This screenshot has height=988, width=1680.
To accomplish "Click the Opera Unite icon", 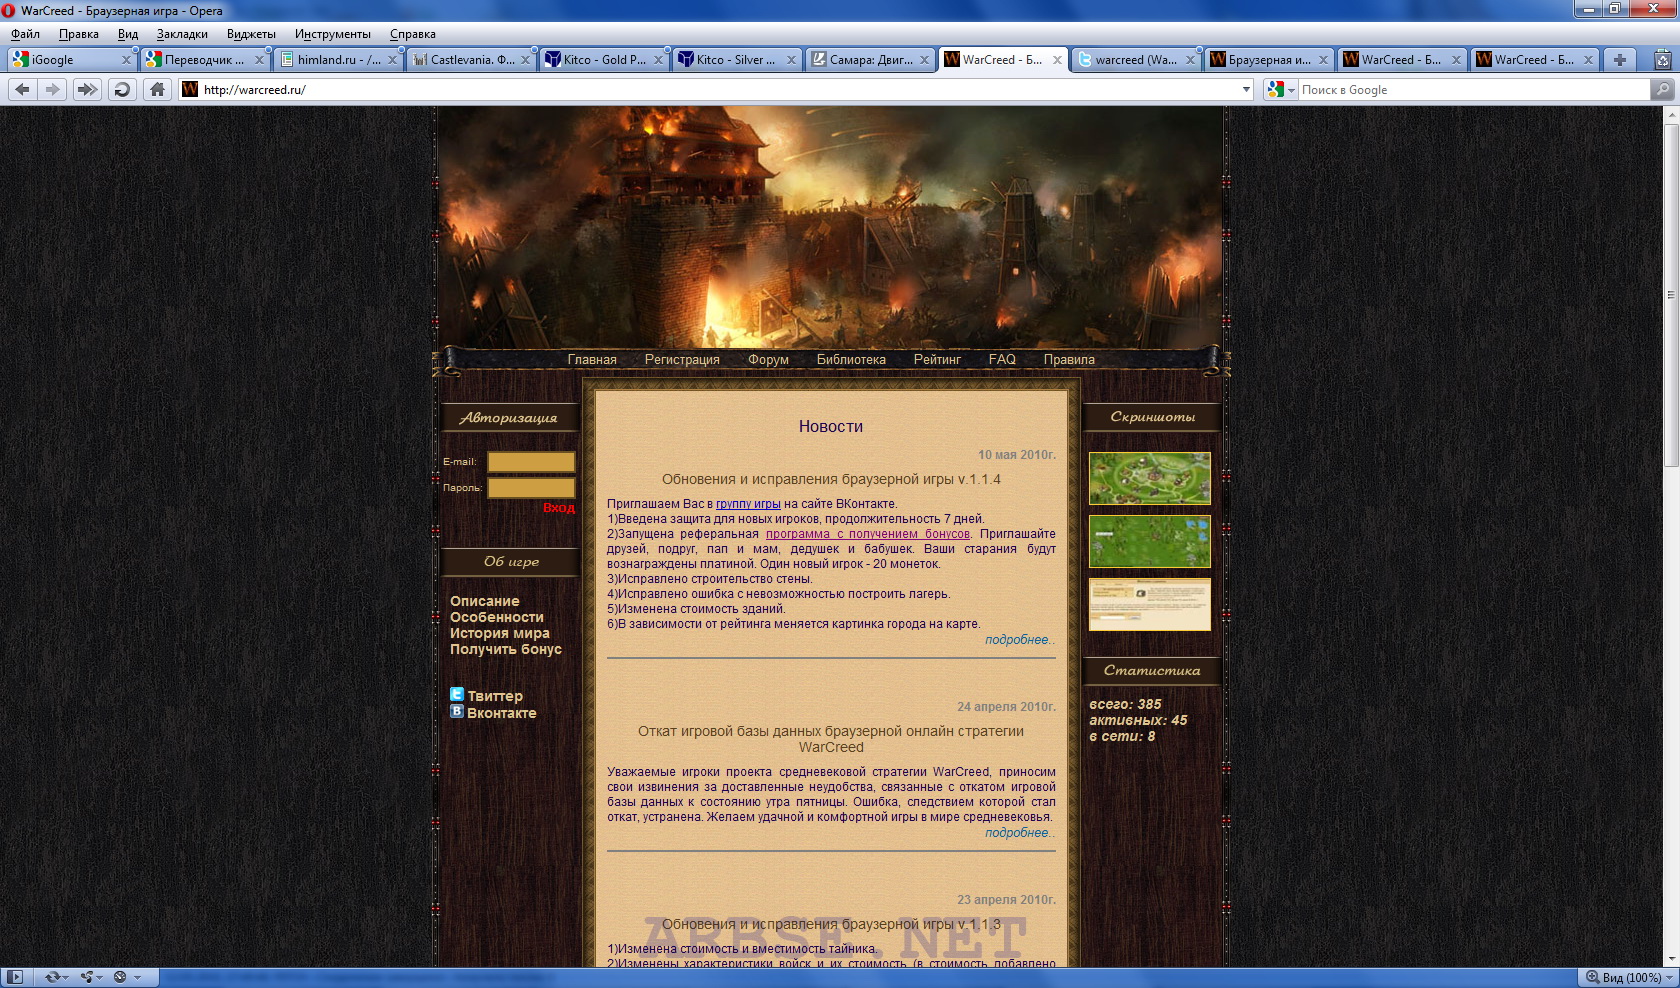I will point(87,977).
